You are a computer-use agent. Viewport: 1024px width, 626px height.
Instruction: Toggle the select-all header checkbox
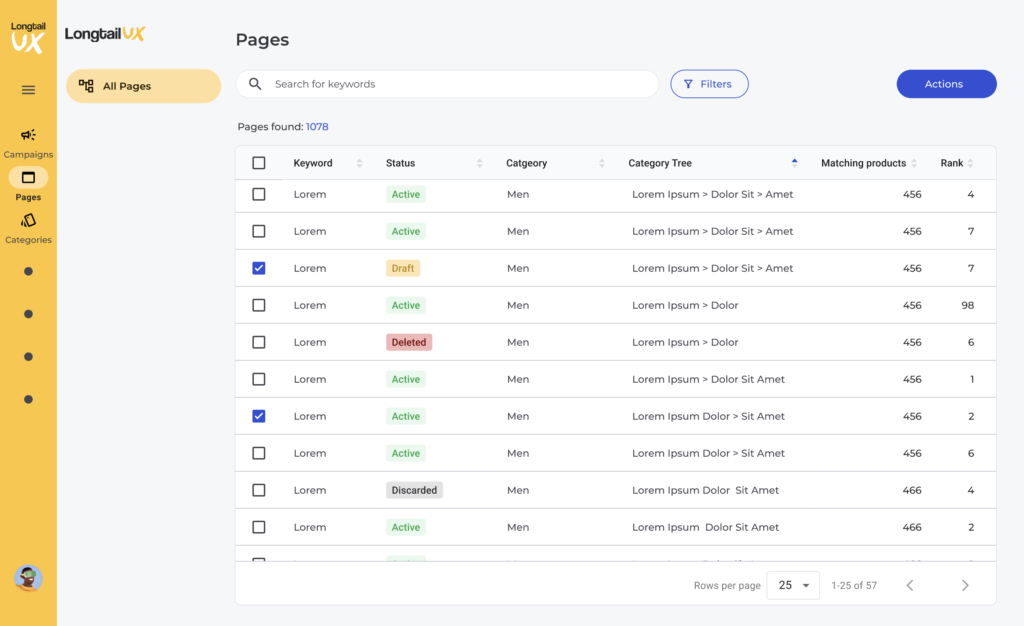[x=259, y=163]
